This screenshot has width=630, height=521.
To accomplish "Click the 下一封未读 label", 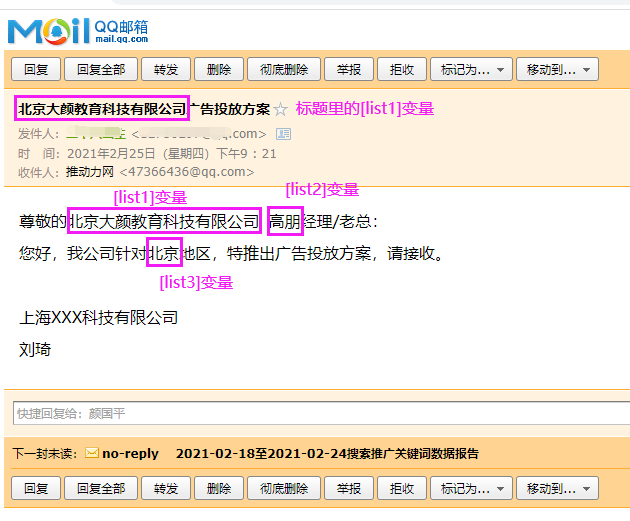I will [x=45, y=454].
